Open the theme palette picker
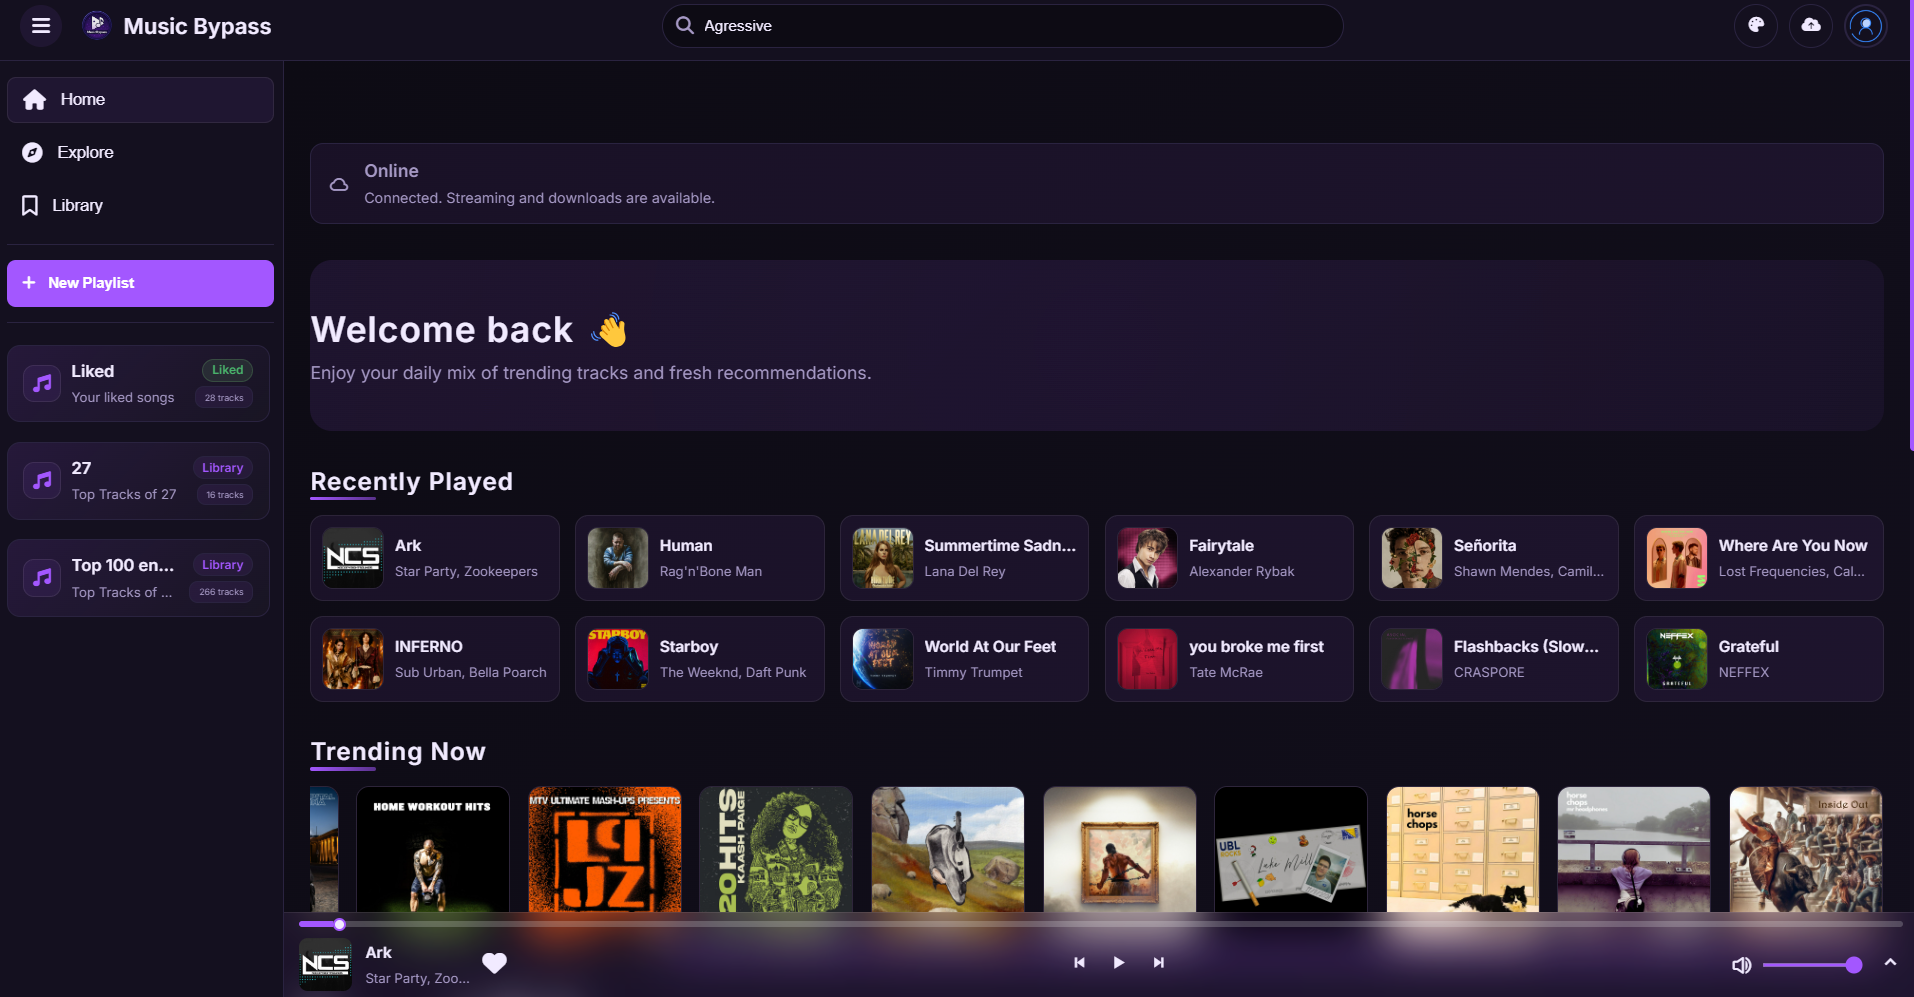Screen dimensions: 1914x997 pyautogui.click(x=1757, y=25)
